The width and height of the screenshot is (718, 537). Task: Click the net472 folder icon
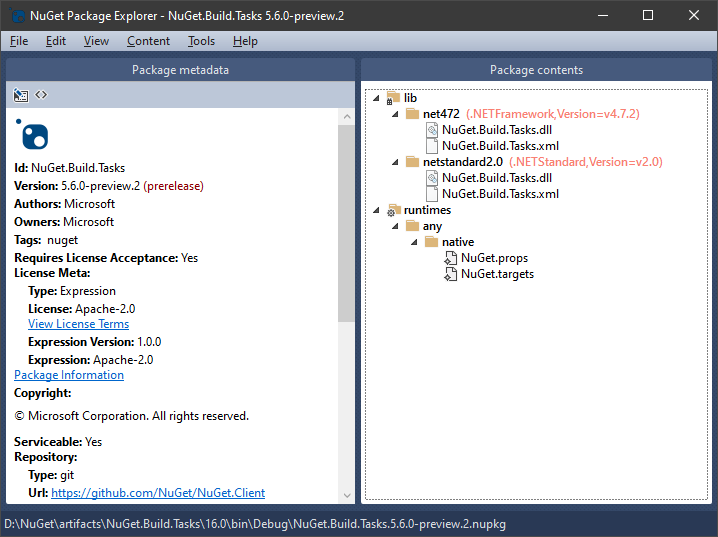point(413,114)
